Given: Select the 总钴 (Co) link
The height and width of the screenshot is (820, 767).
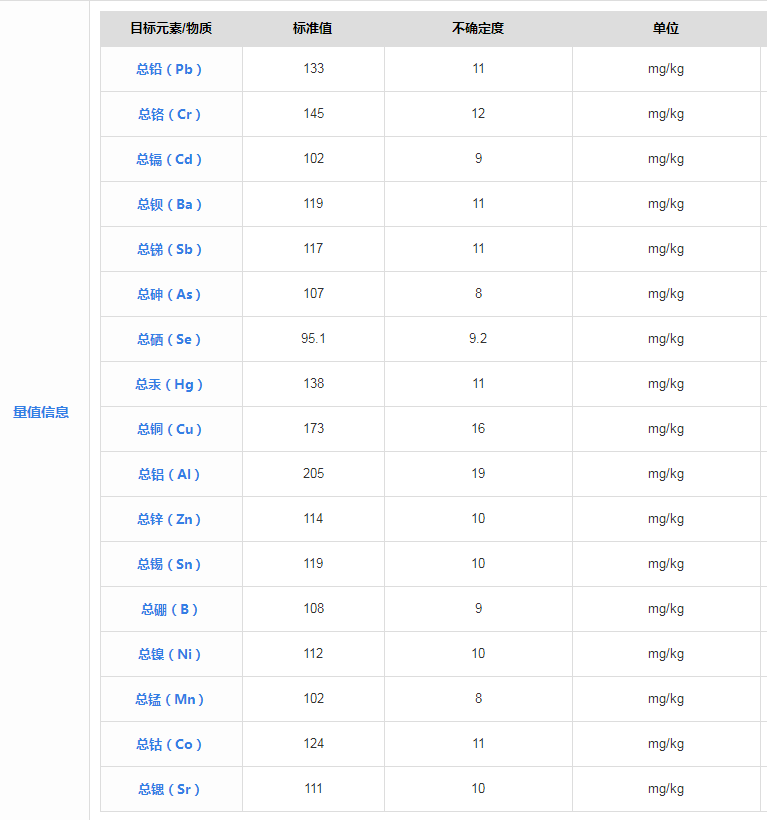Looking at the screenshot, I should [170, 744].
